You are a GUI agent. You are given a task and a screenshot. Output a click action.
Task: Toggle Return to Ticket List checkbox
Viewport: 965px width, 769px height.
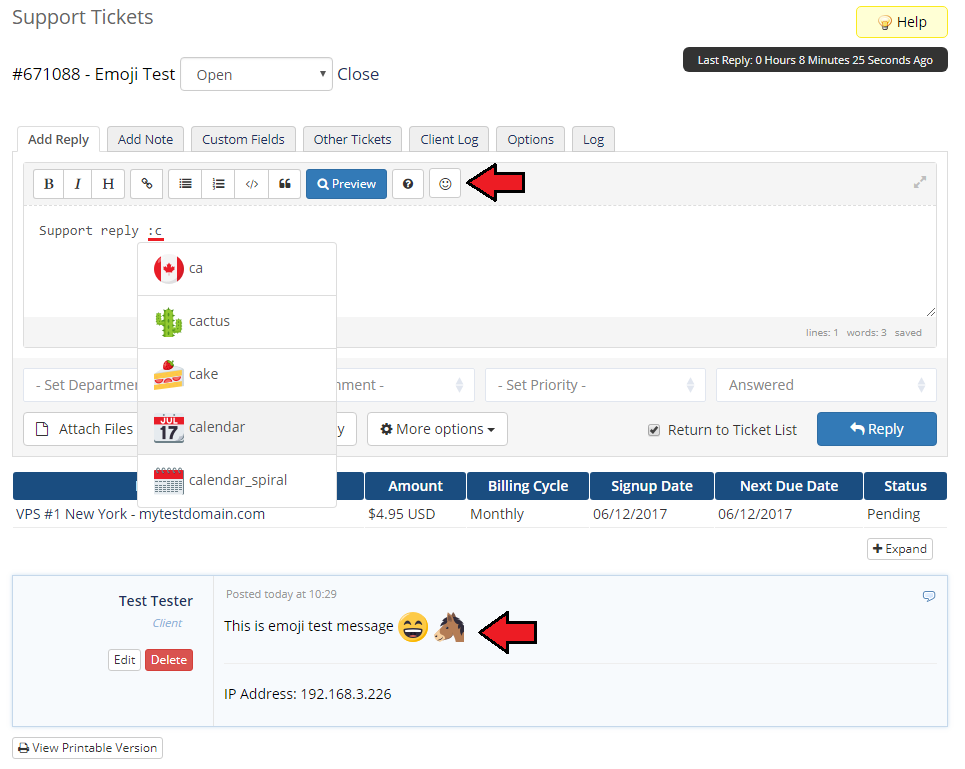coord(654,430)
